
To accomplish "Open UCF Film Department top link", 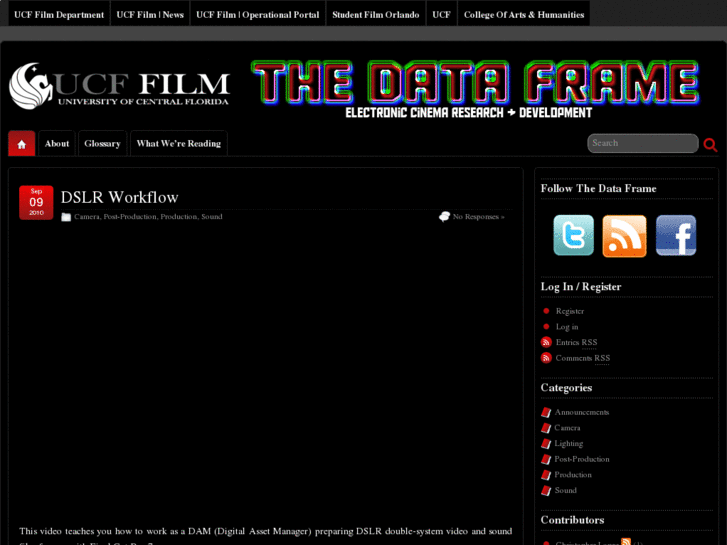I will [x=59, y=15].
